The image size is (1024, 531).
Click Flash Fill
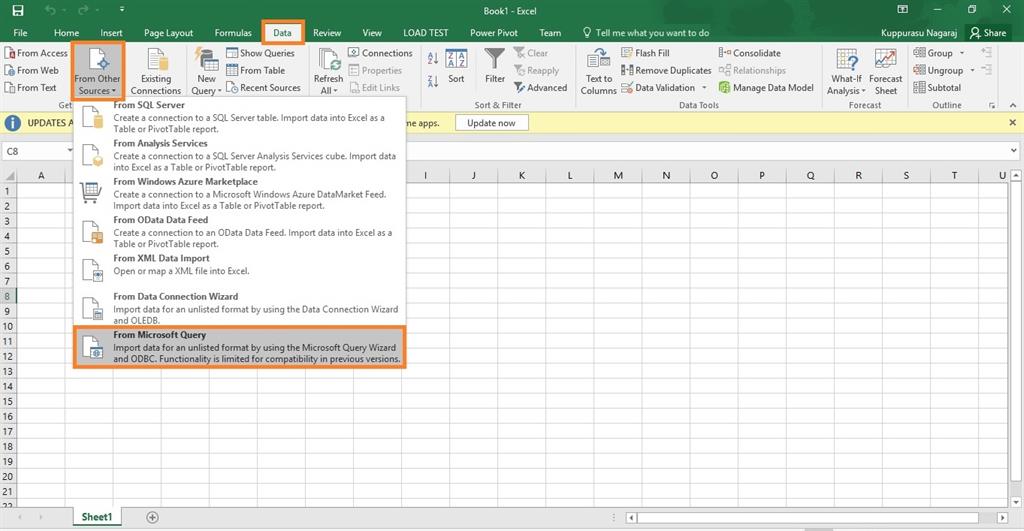pos(645,53)
